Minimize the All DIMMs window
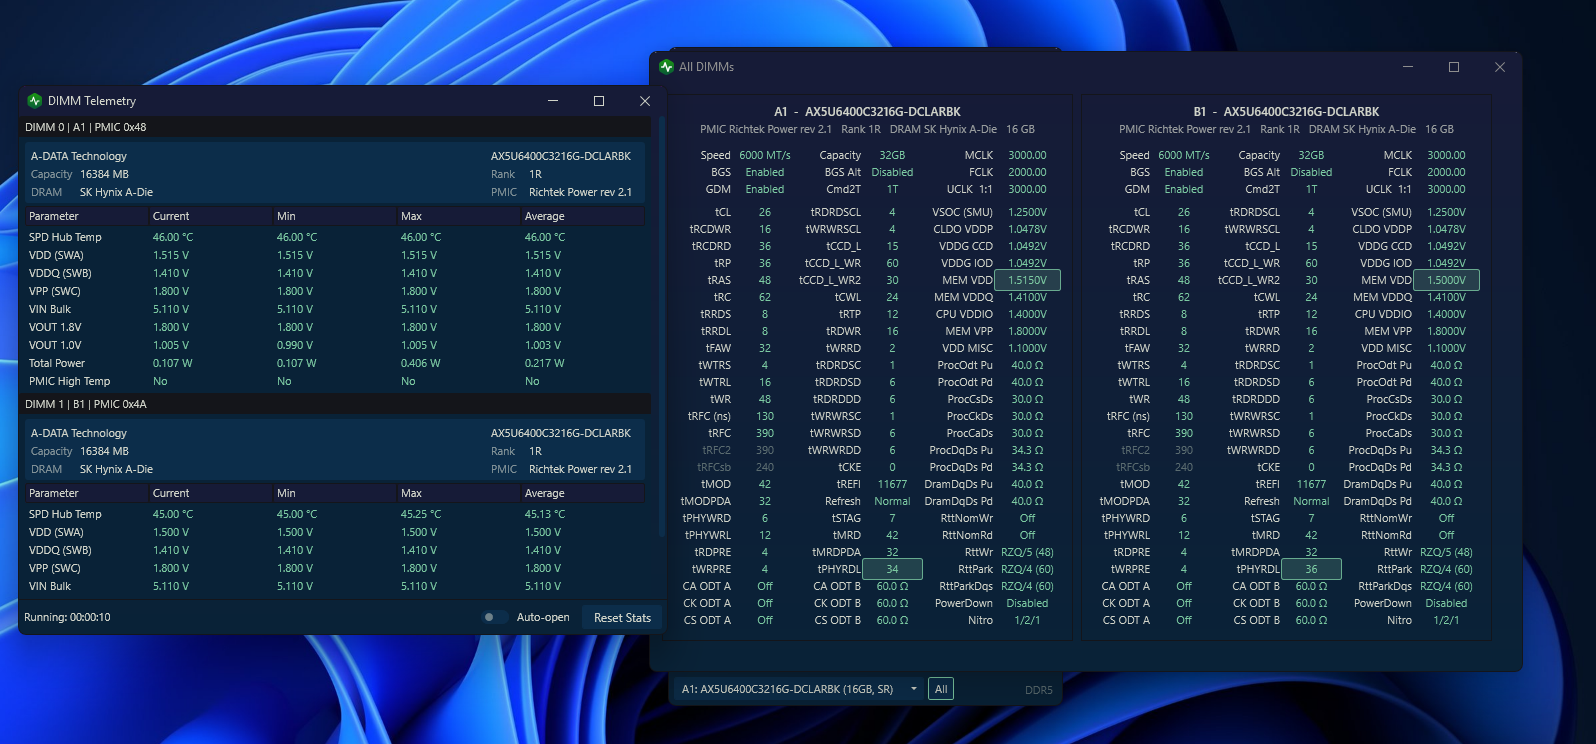This screenshot has width=1596, height=744. 1408,67
